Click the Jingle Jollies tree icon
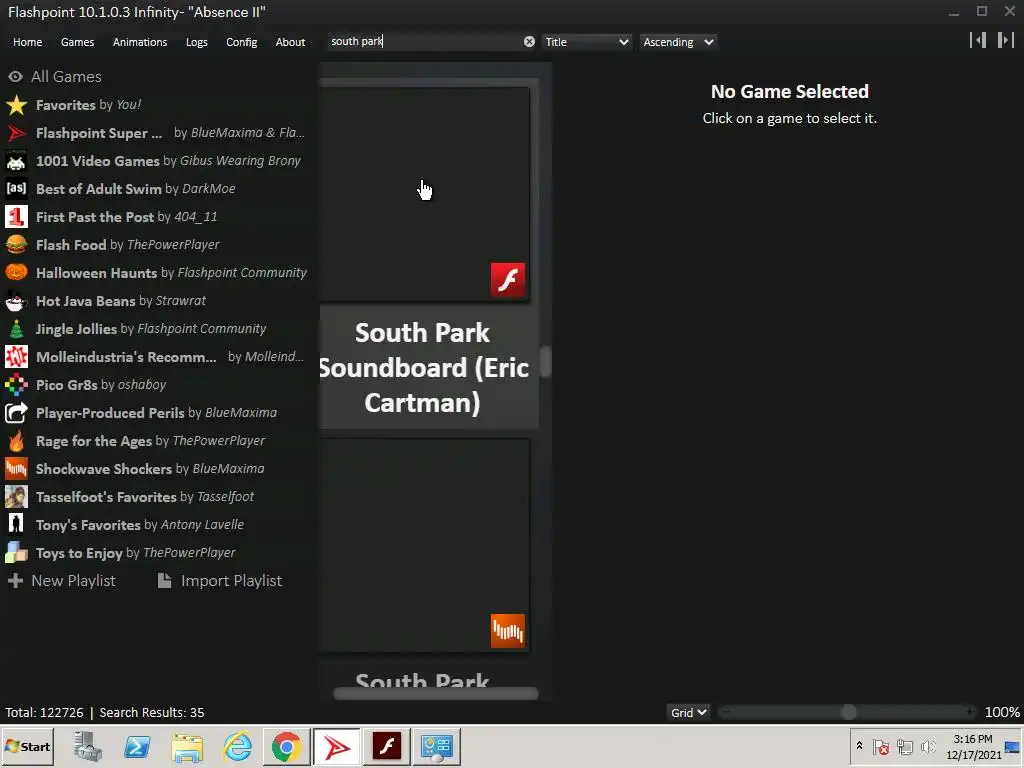The image size is (1024, 768). [16, 329]
